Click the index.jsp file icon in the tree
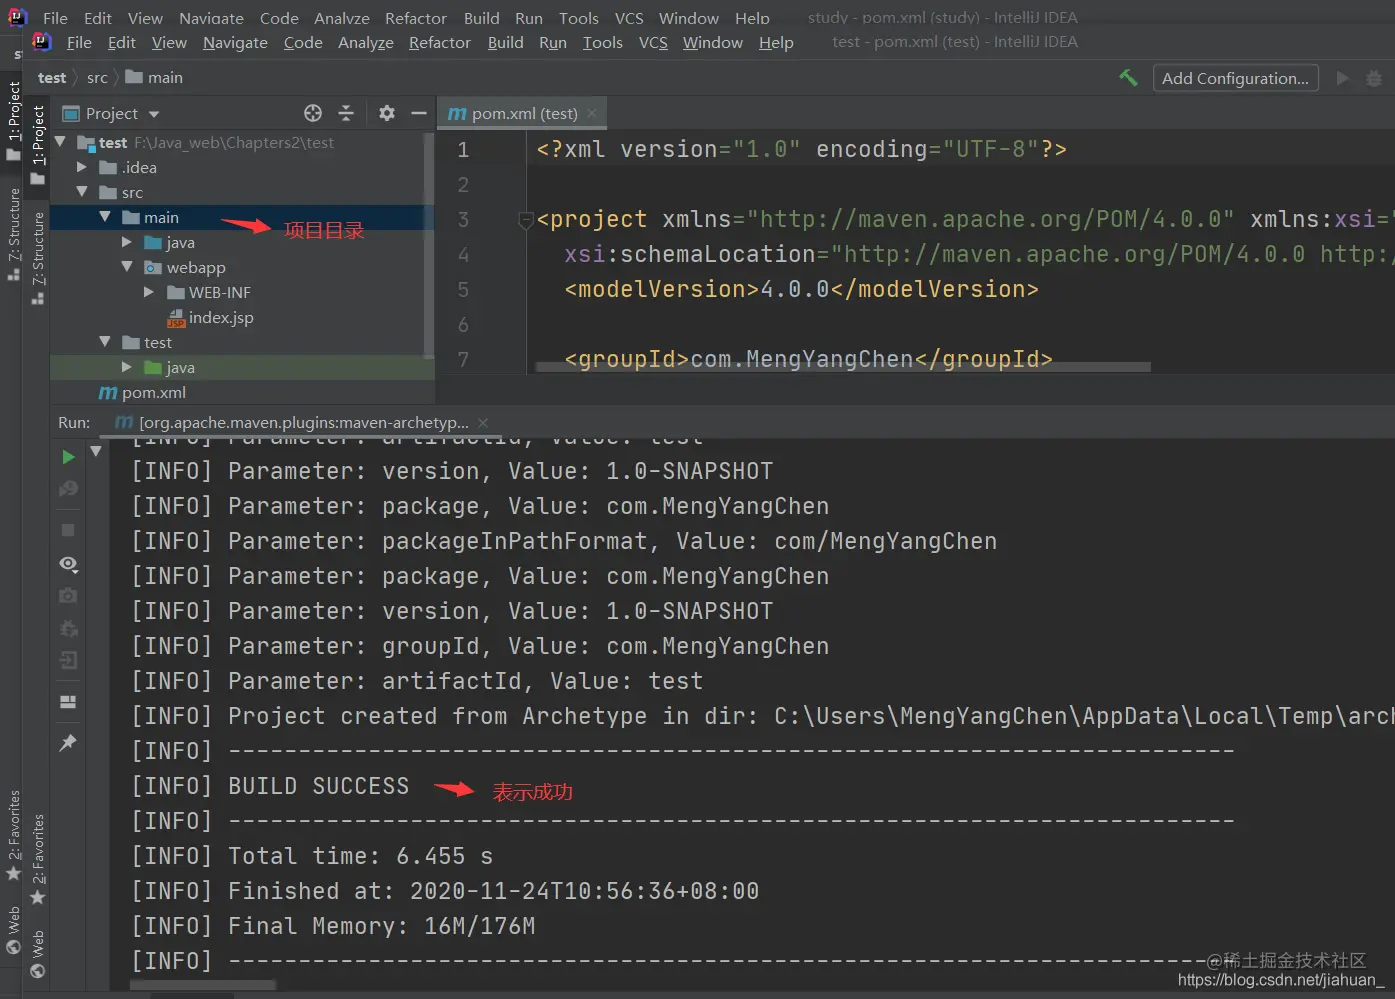 [177, 318]
